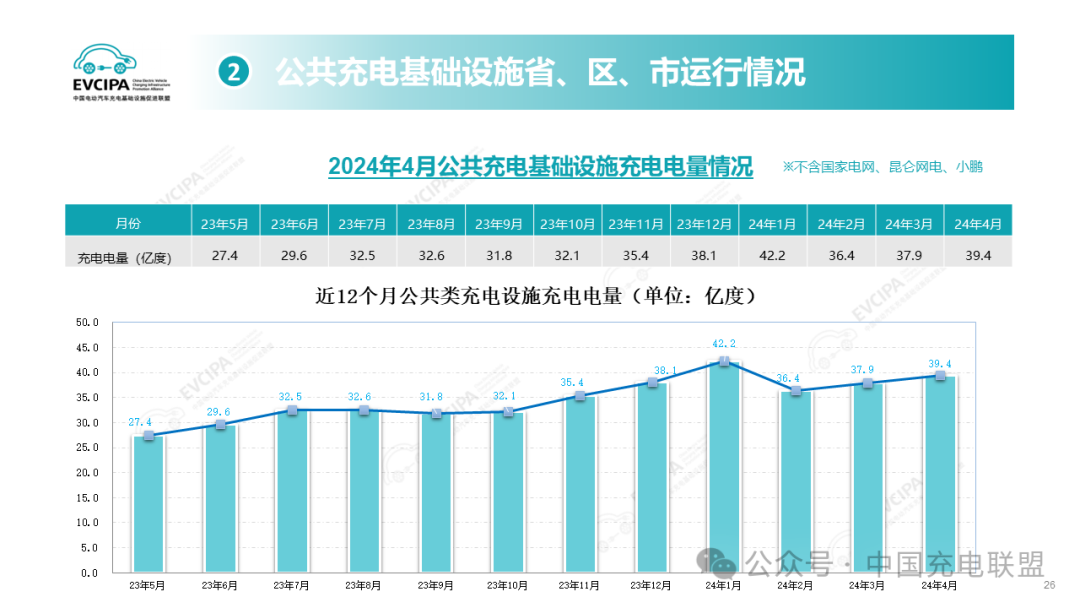
Task: Click the 24年1月 data point marker
Action: pos(724,362)
